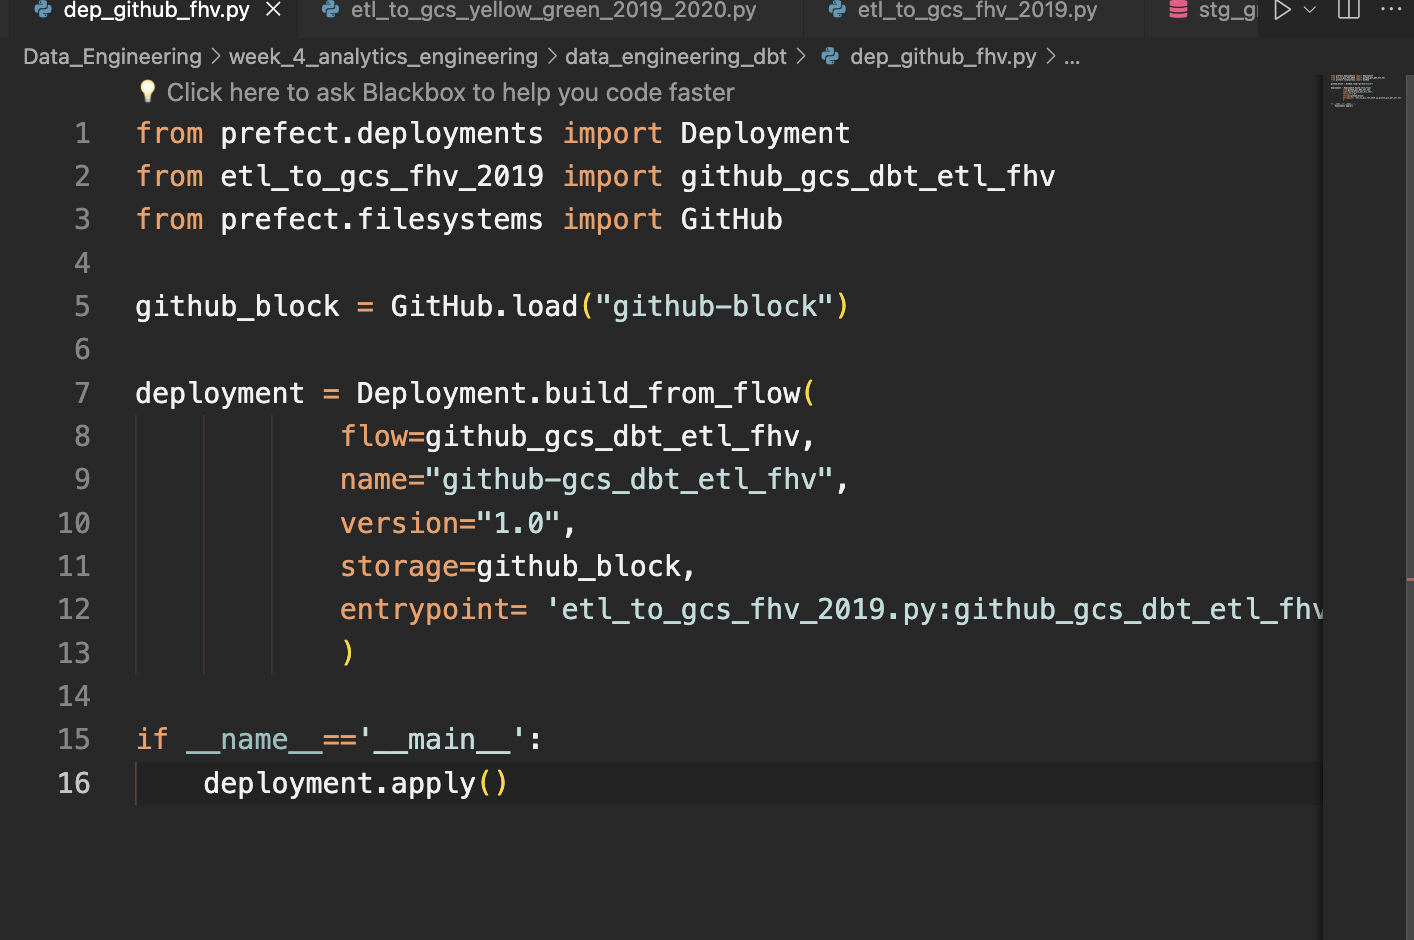Click the 'entrypoint=' parameter
1414x940 pixels.
(x=434, y=610)
